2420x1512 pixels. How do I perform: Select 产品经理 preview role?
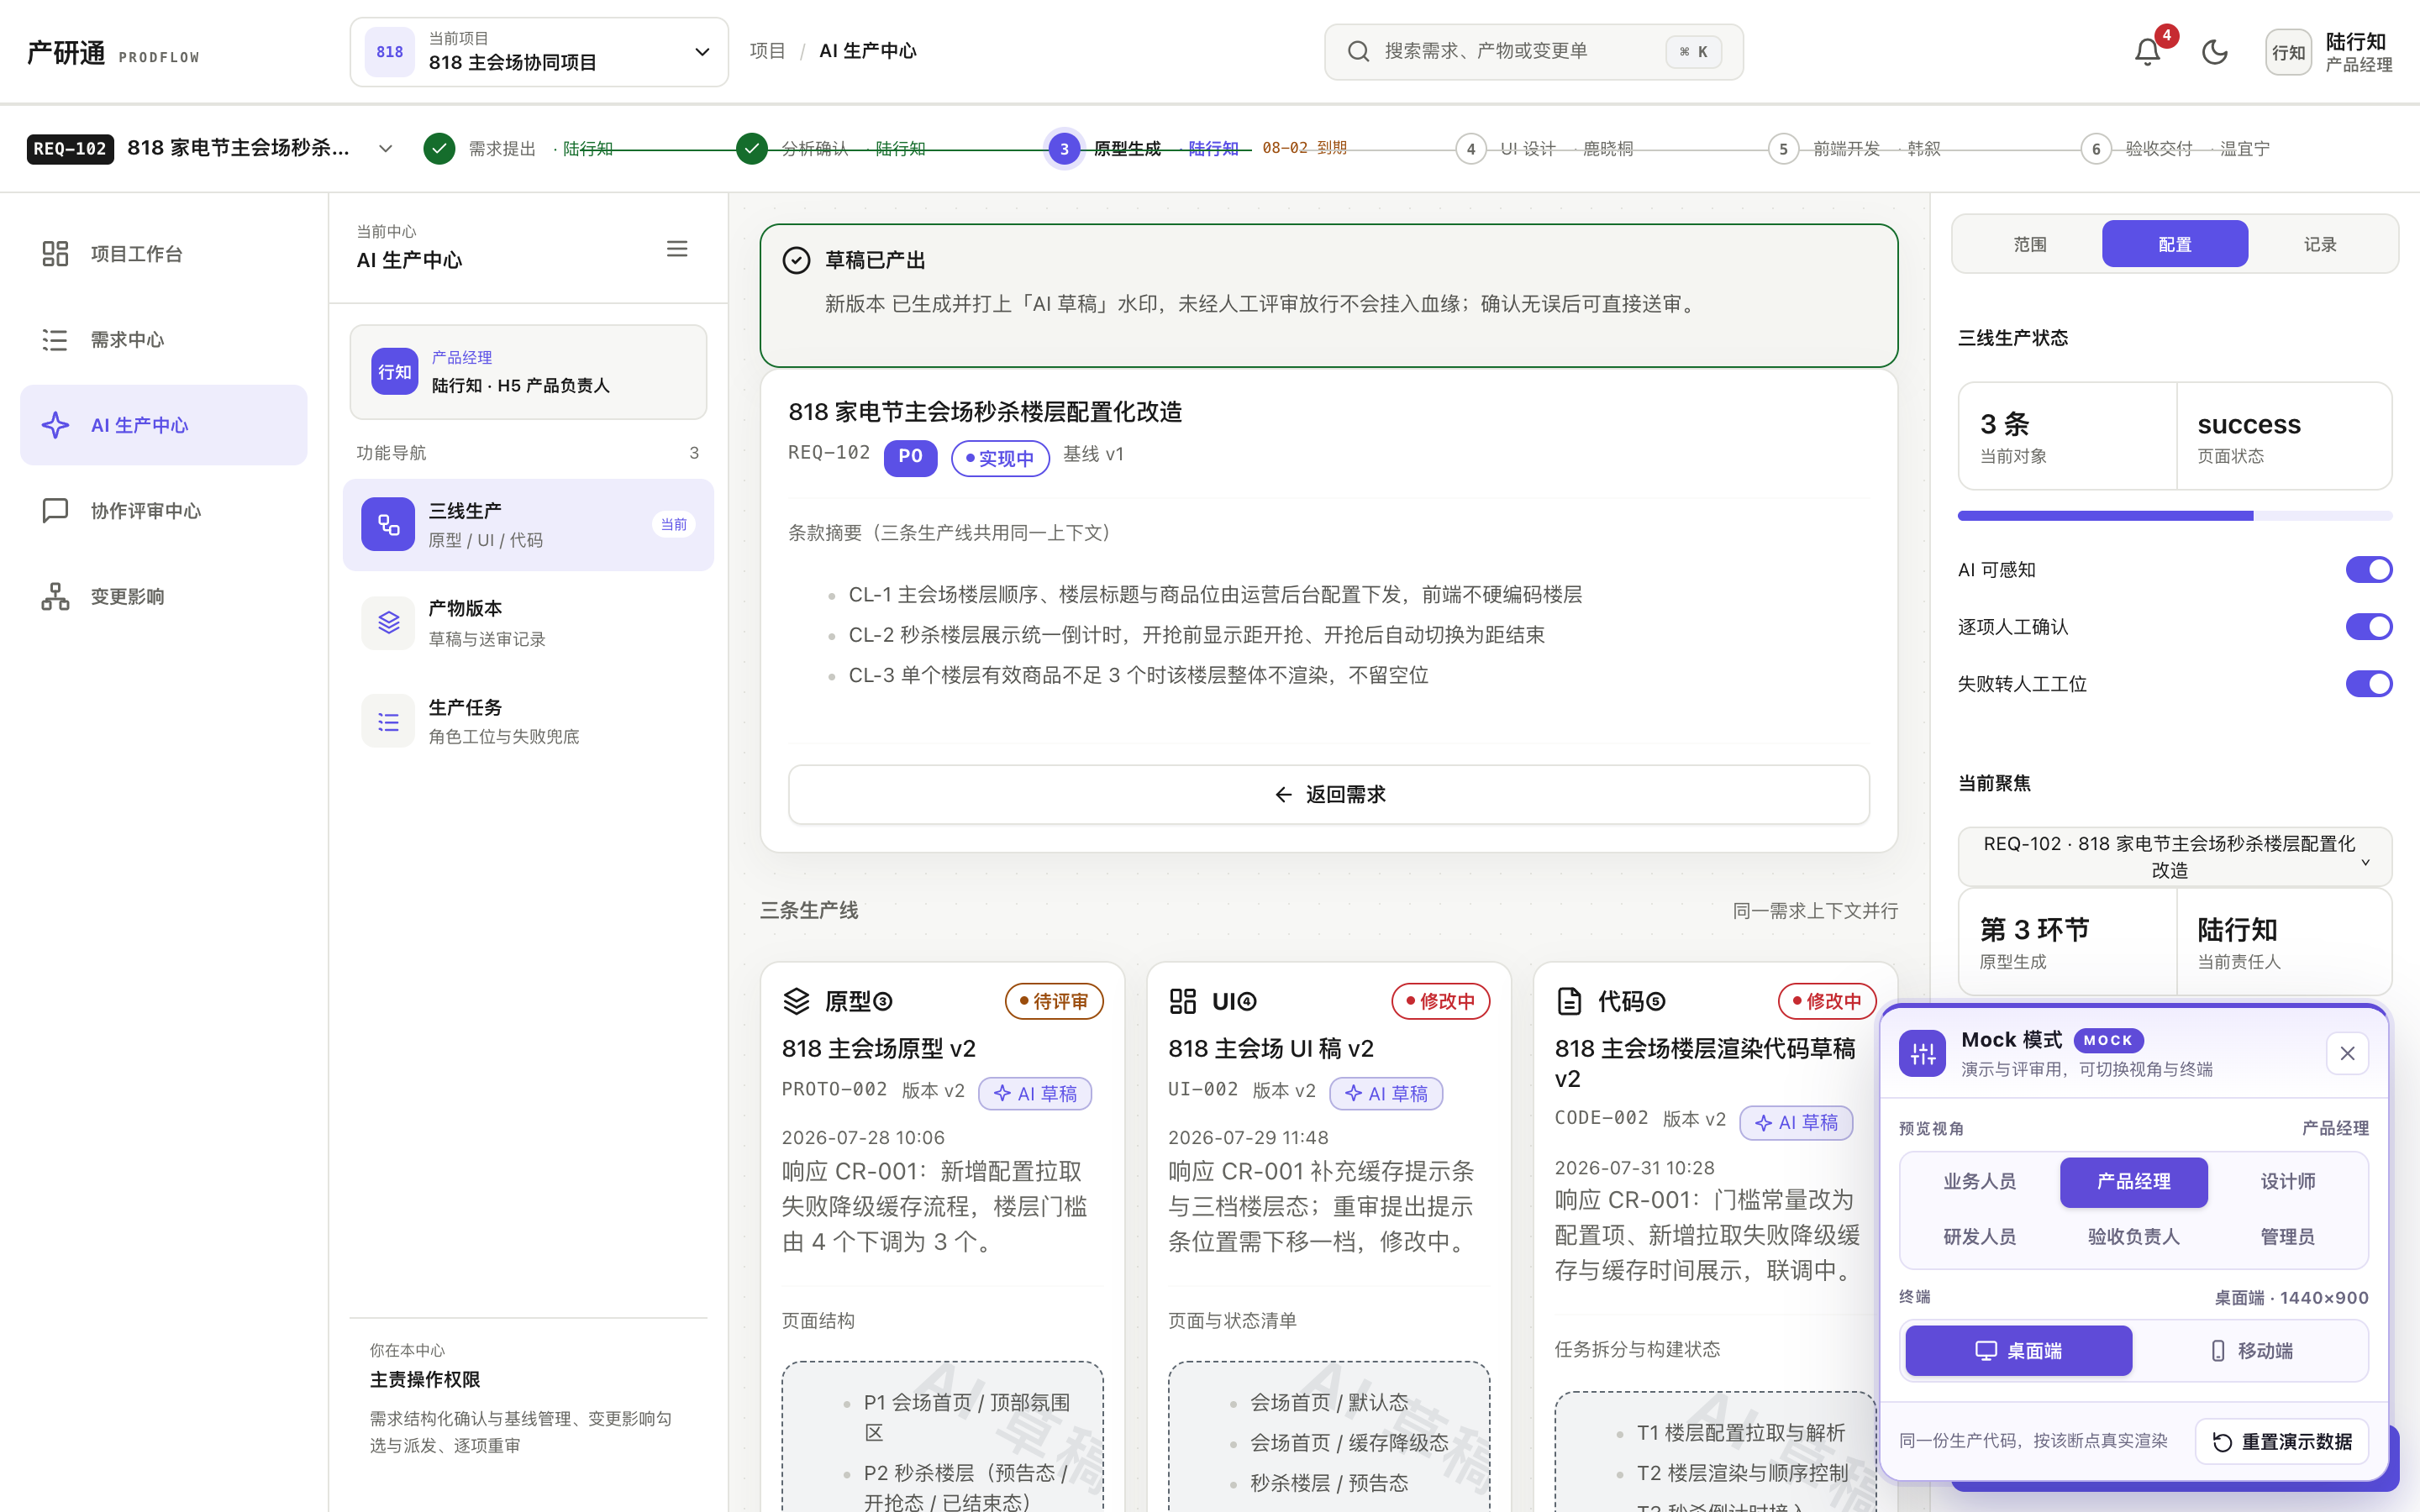(2133, 1181)
